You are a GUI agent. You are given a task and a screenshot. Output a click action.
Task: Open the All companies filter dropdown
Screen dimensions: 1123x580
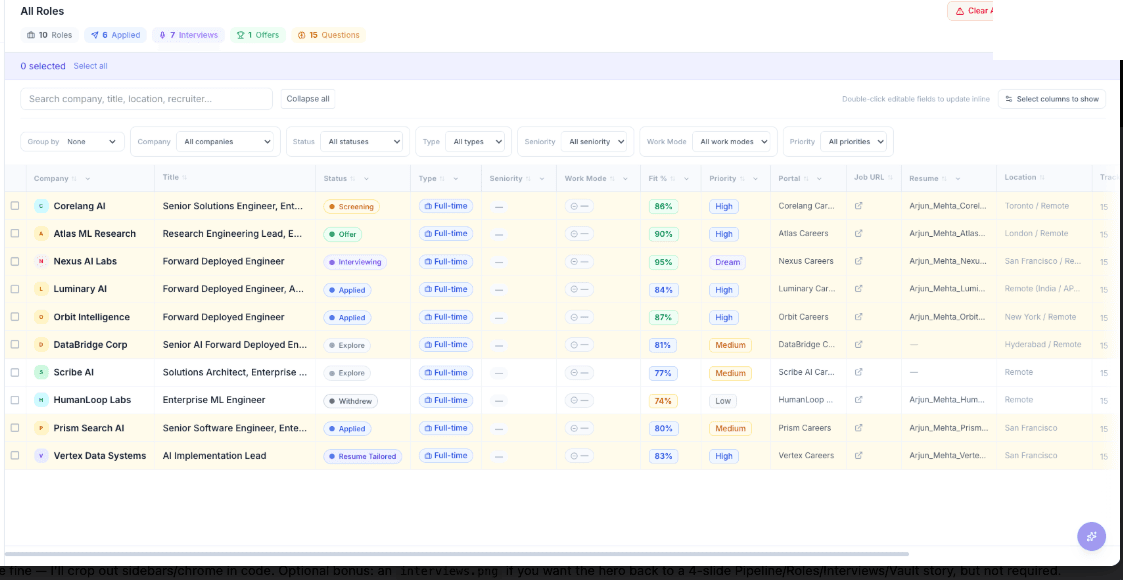225,142
